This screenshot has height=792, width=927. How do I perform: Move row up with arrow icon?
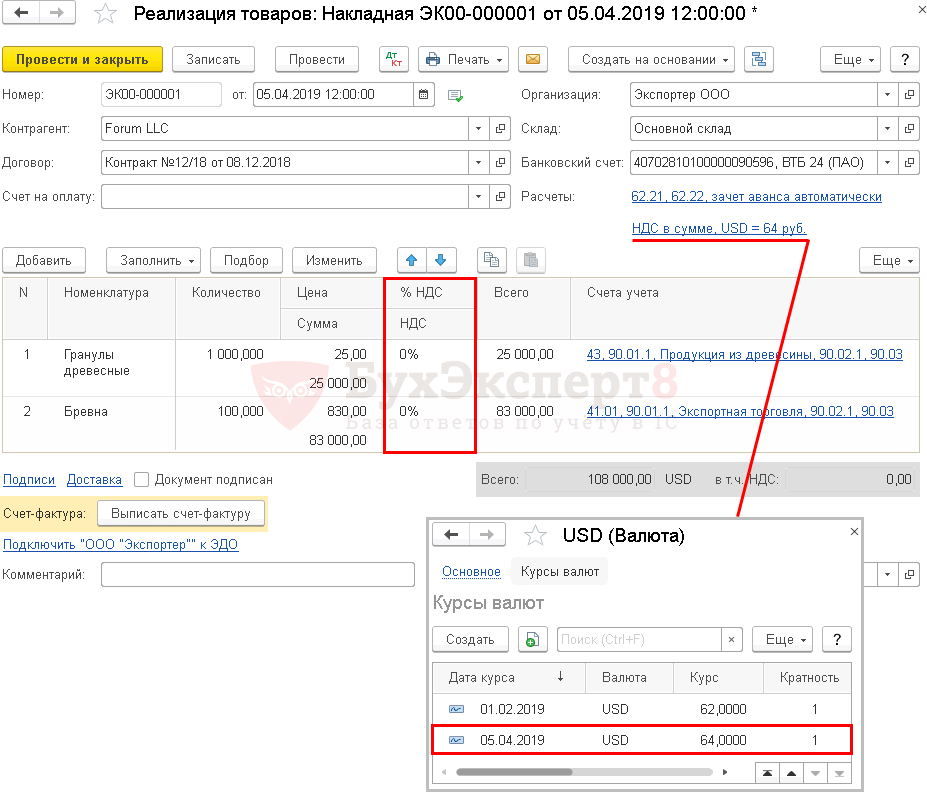coord(411,260)
